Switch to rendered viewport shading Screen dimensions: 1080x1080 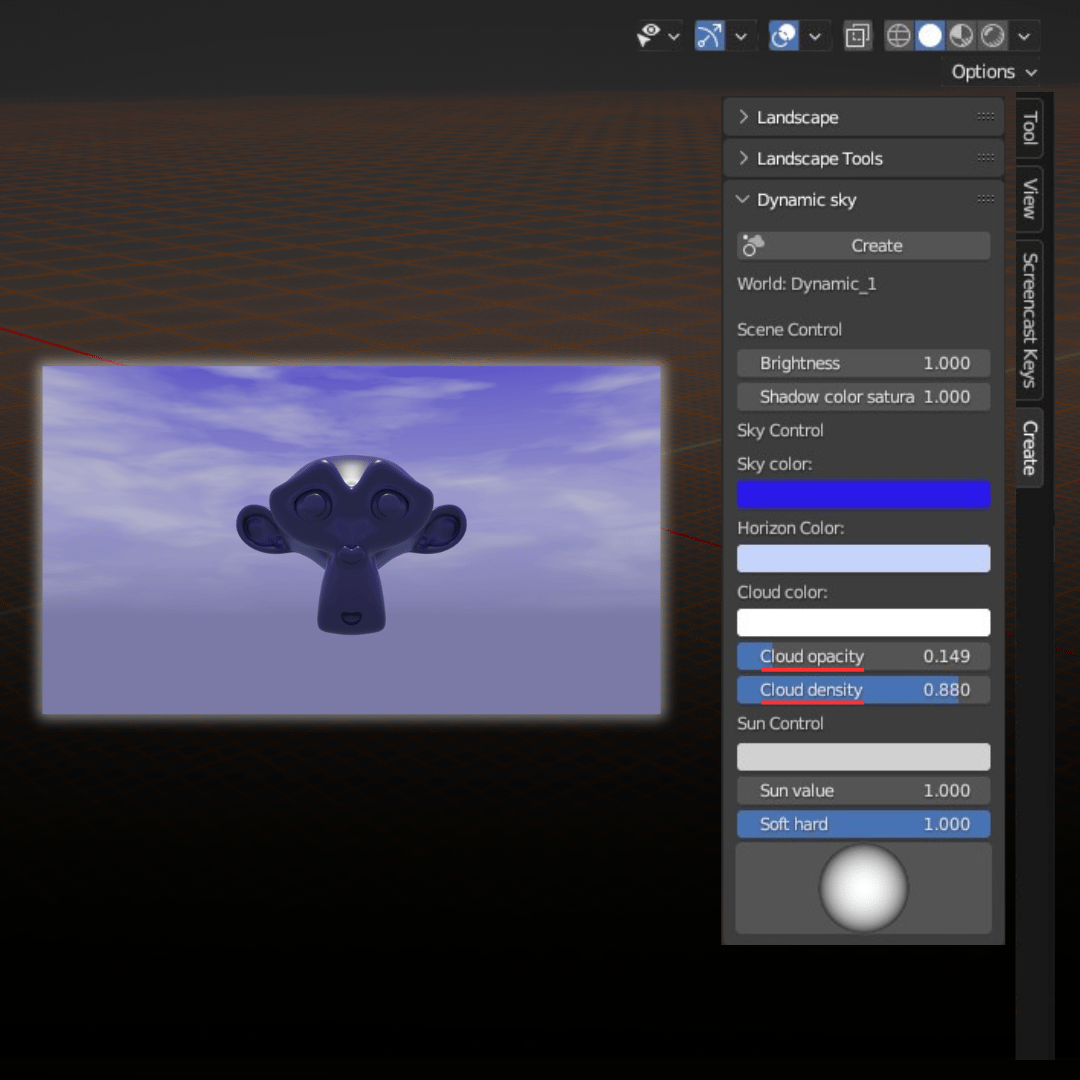[x=993, y=36]
